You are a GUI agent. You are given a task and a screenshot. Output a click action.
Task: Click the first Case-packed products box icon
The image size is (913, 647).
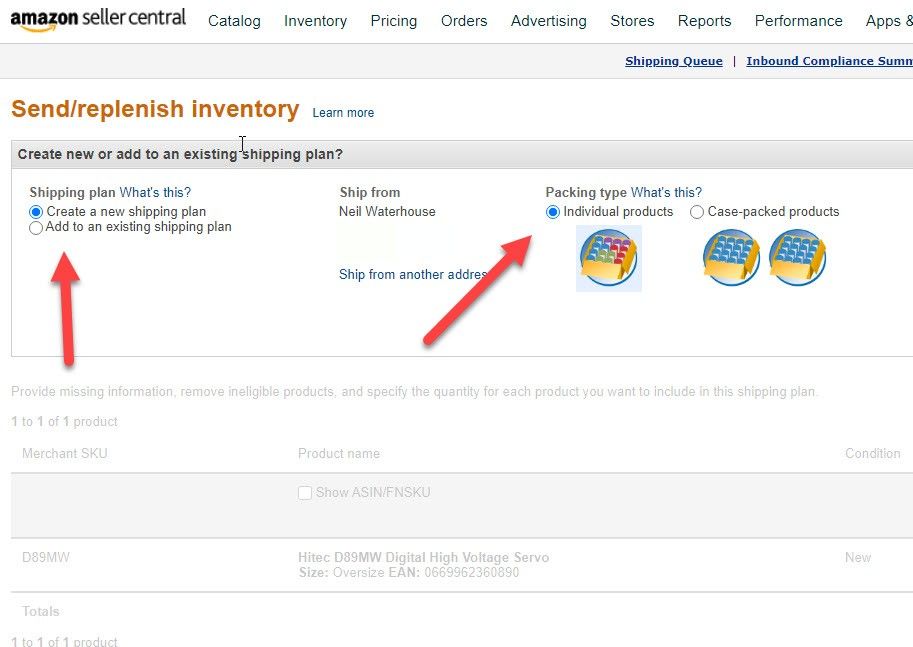(731, 257)
